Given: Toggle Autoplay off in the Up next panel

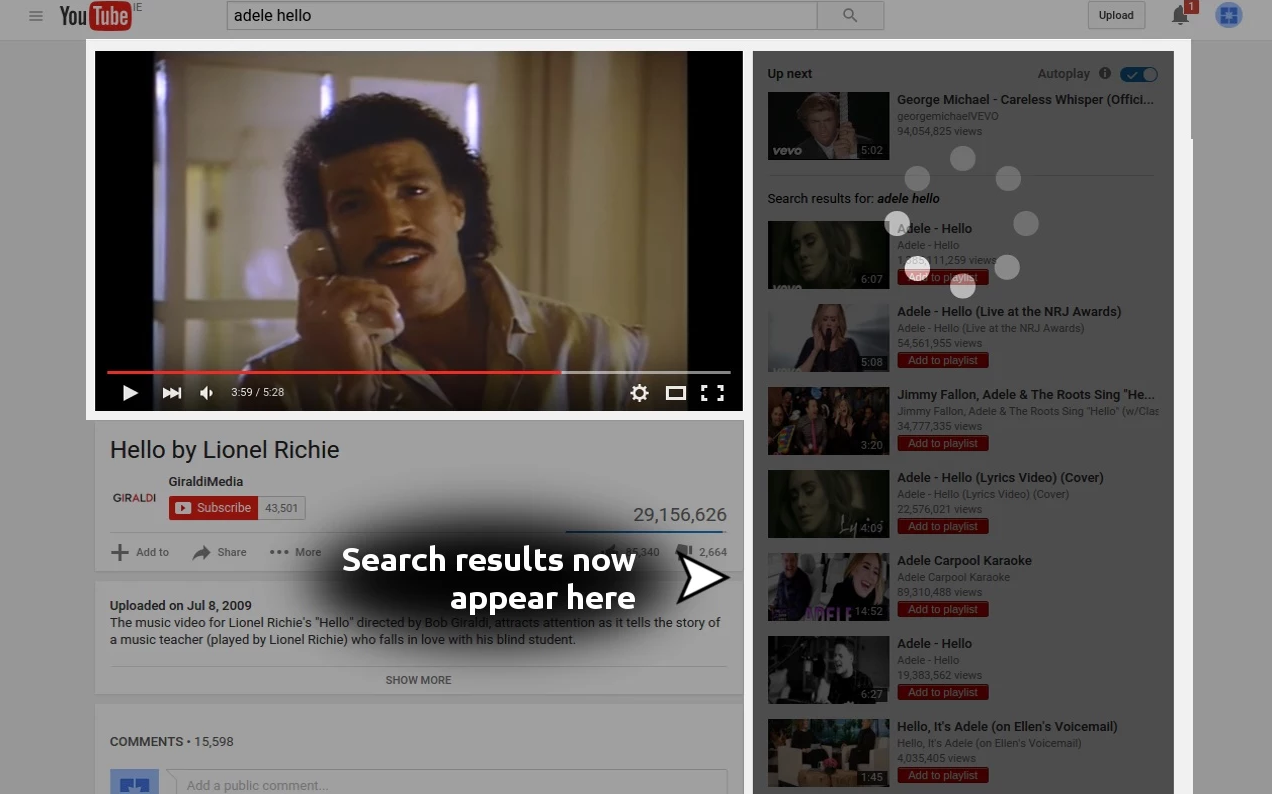Looking at the screenshot, I should click(1139, 73).
